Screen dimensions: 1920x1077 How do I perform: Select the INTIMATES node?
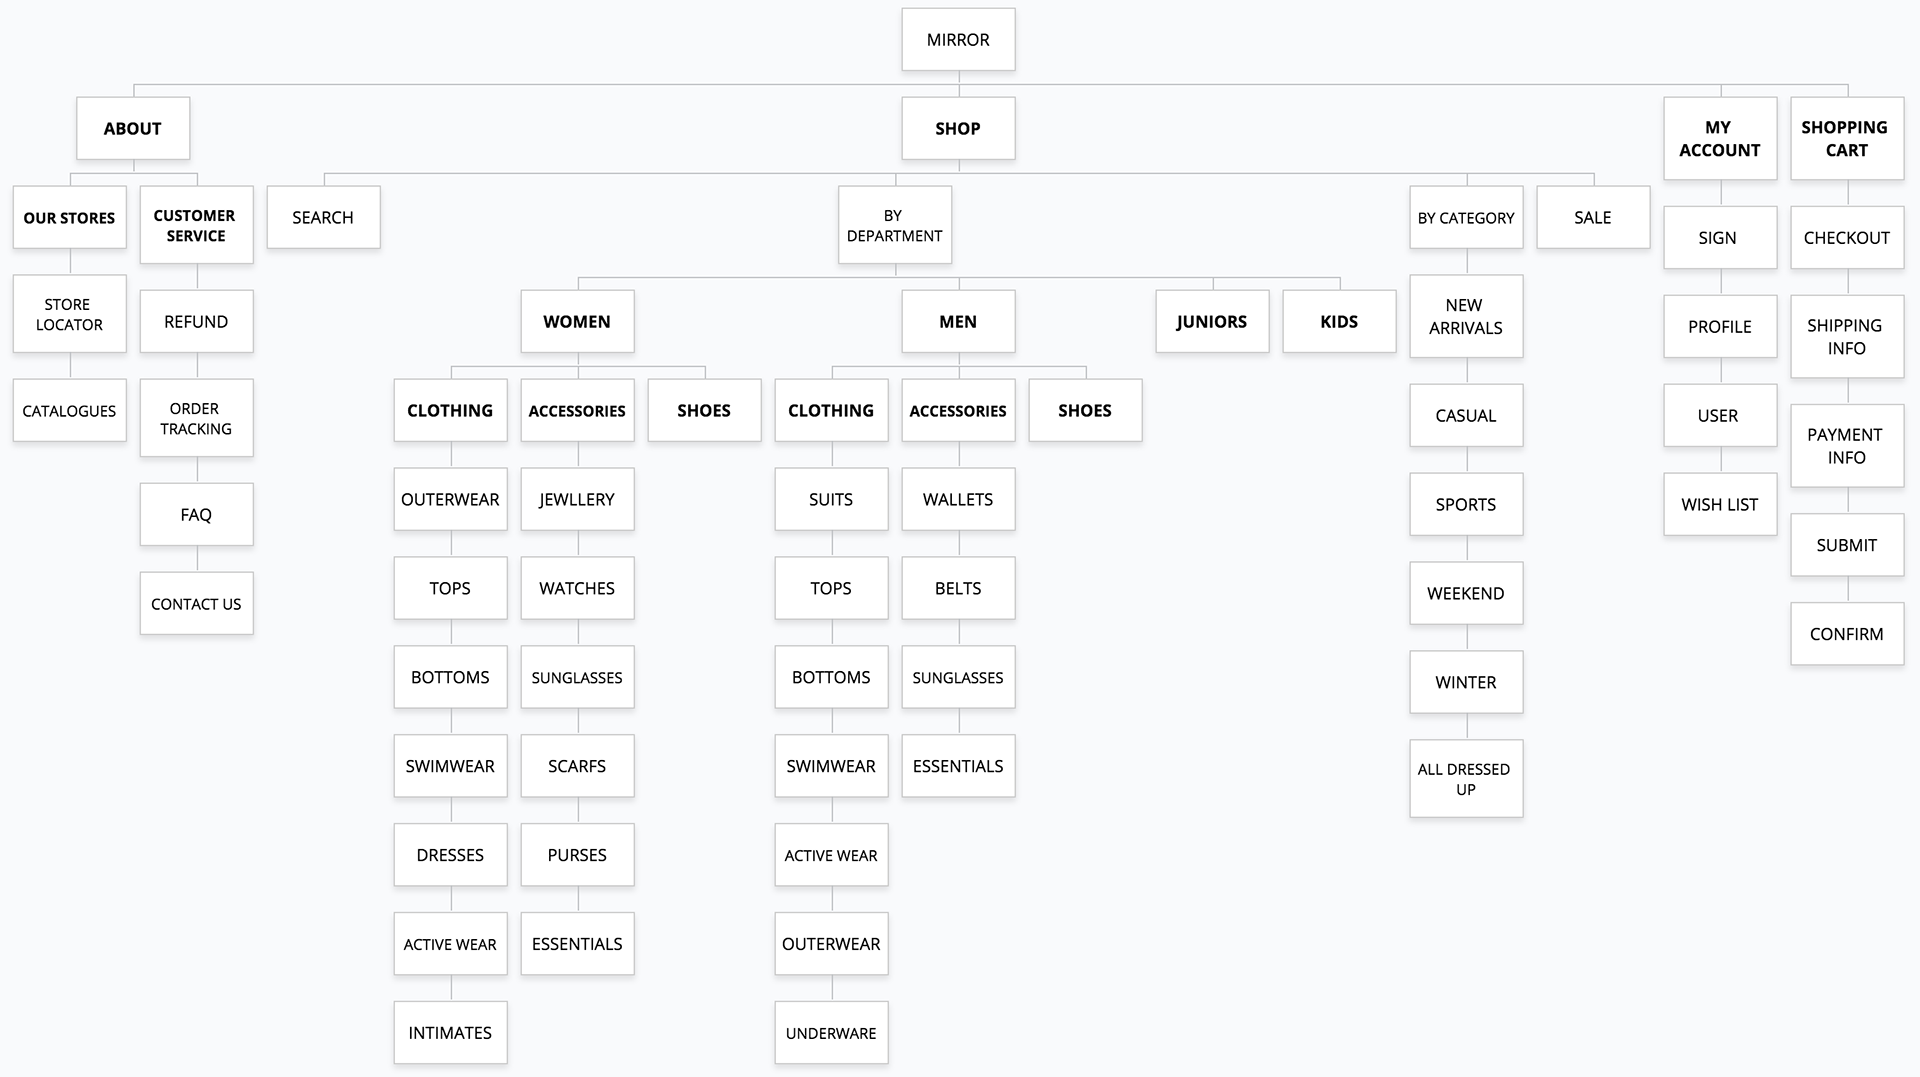click(x=450, y=1032)
